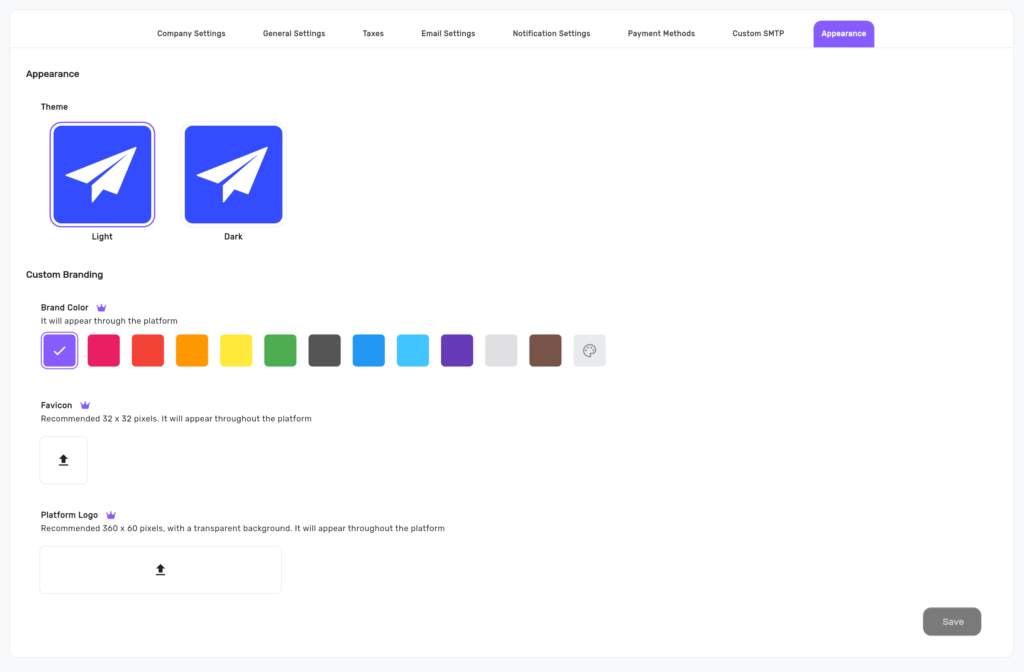Click the Appearance section heading

click(52, 74)
